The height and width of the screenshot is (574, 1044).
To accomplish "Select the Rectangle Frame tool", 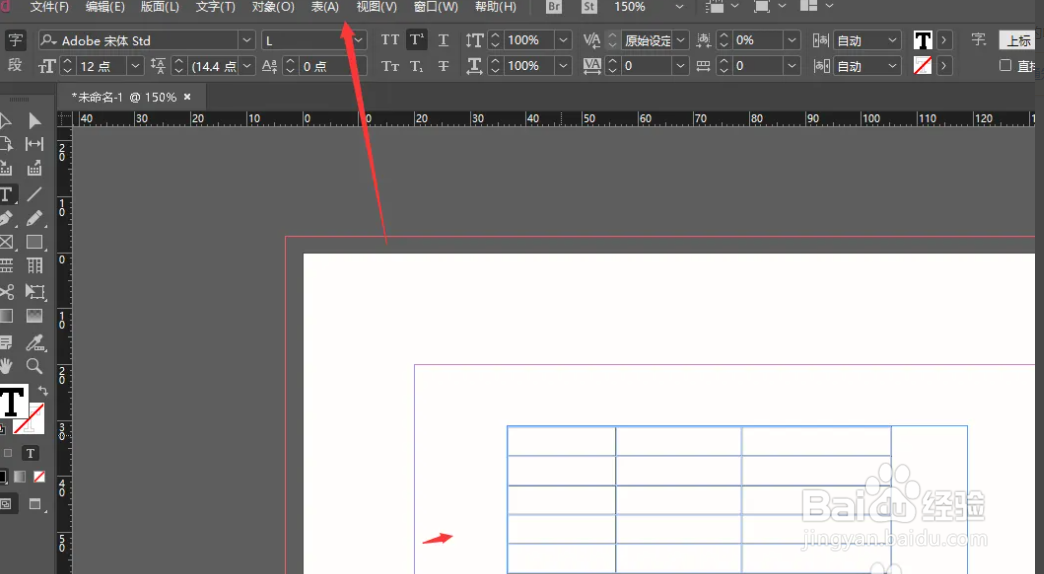I will tap(7, 242).
